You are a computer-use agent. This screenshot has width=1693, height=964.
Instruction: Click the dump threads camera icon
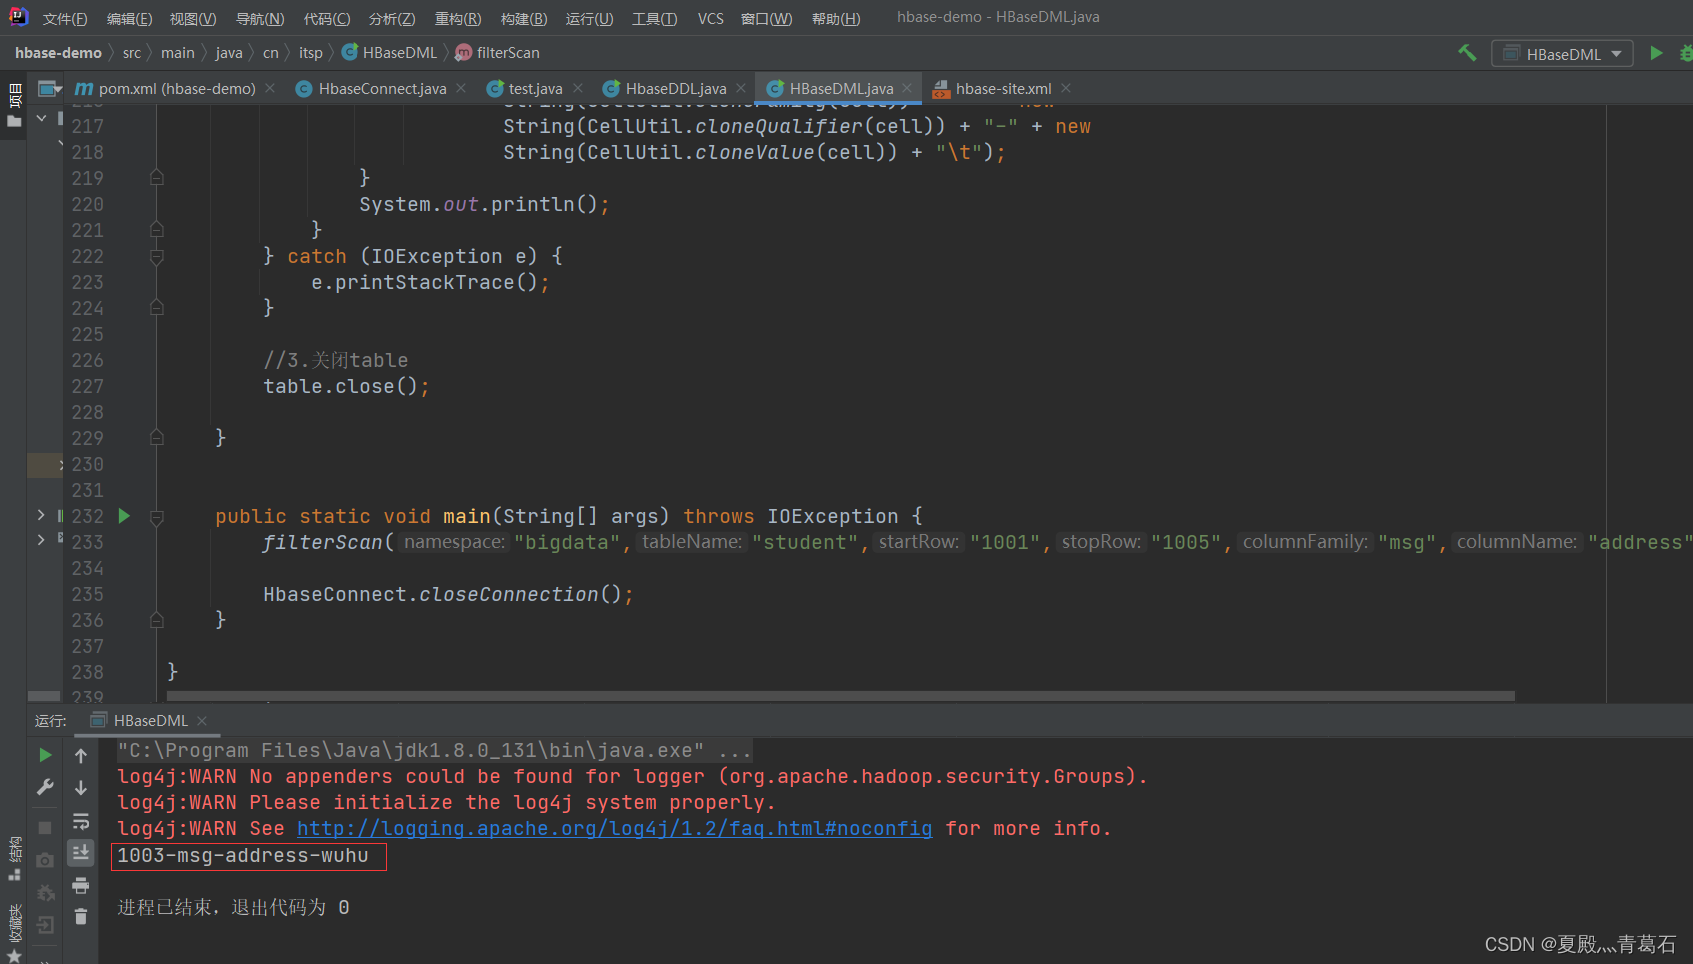click(x=45, y=860)
